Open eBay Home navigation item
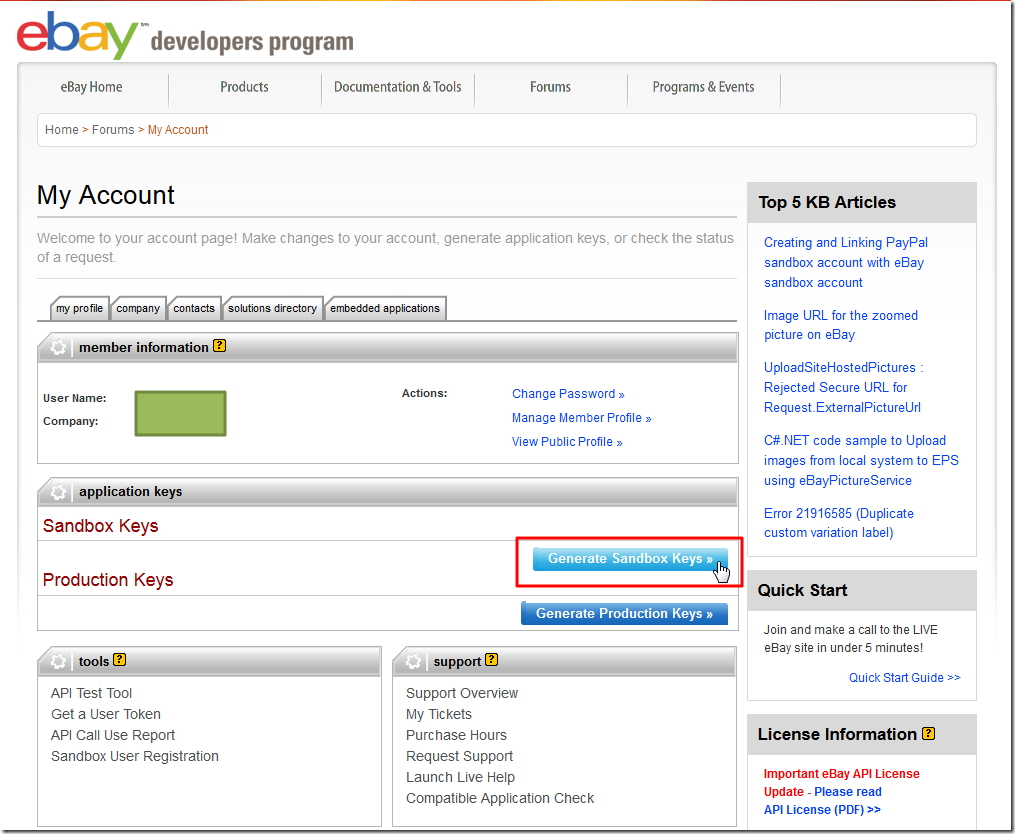1015x834 pixels. [91, 87]
